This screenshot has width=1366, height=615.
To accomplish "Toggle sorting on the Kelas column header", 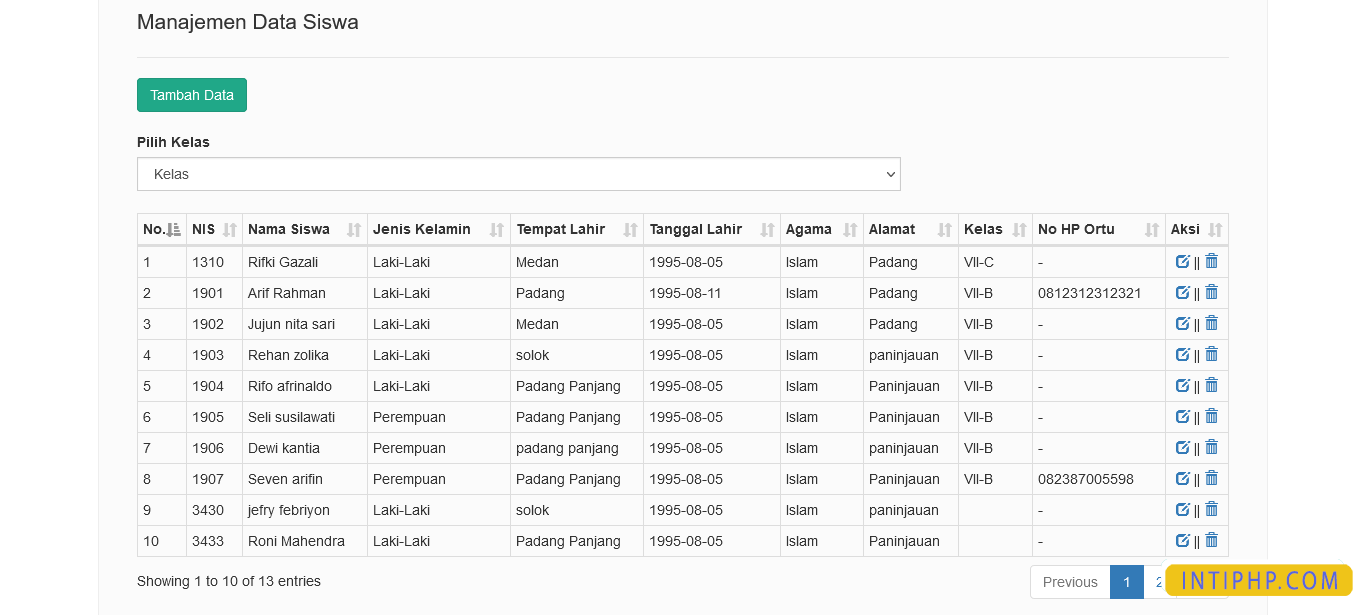I will (1019, 229).
